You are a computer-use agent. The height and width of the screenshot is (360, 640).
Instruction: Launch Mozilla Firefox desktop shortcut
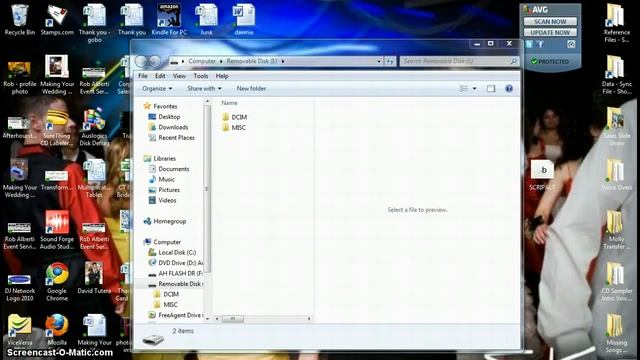coord(57,329)
